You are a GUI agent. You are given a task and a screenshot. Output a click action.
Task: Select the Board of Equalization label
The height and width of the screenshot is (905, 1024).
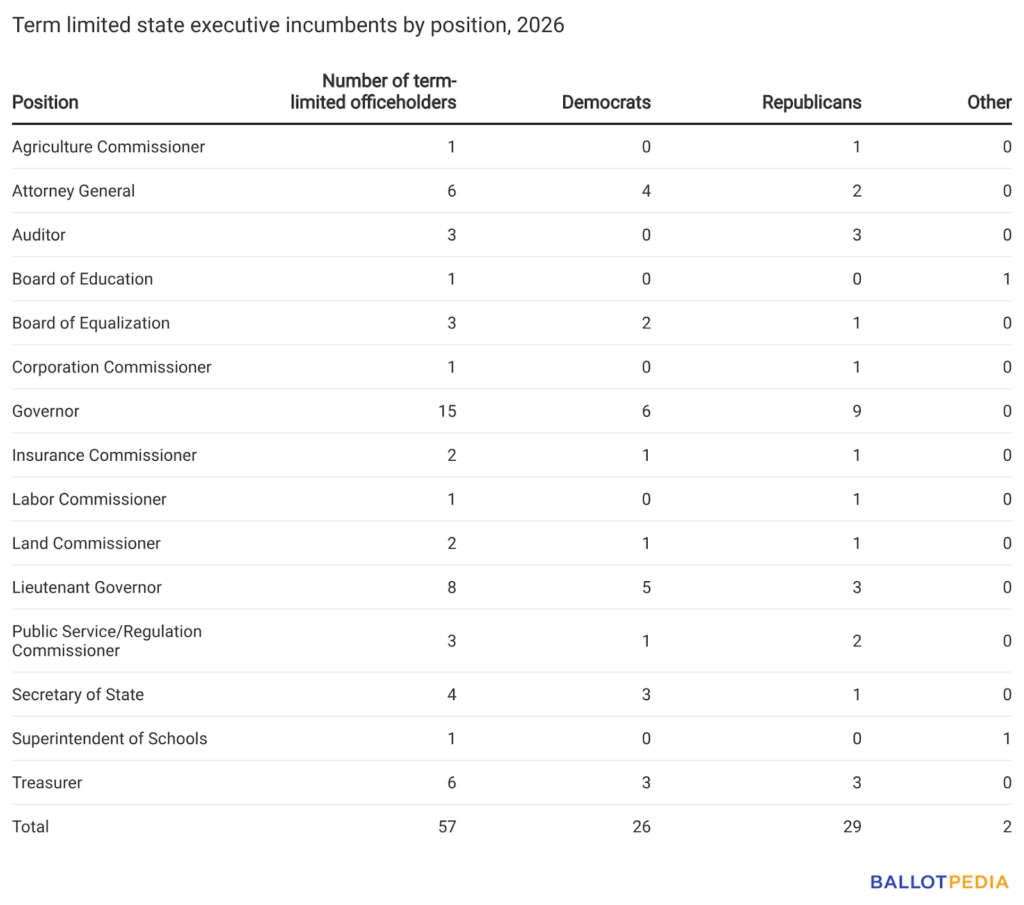91,323
